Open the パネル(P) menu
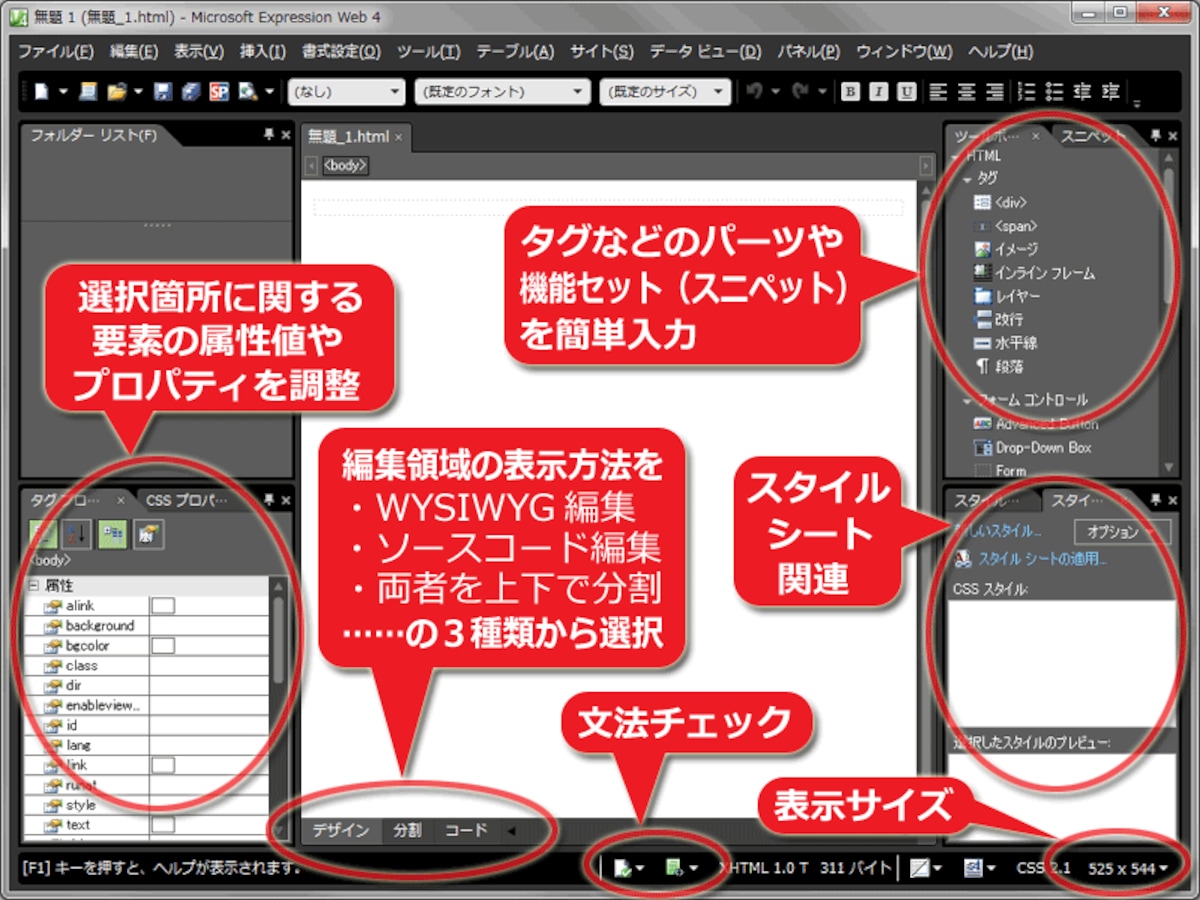Image resolution: width=1200 pixels, height=900 pixels. coord(808,52)
